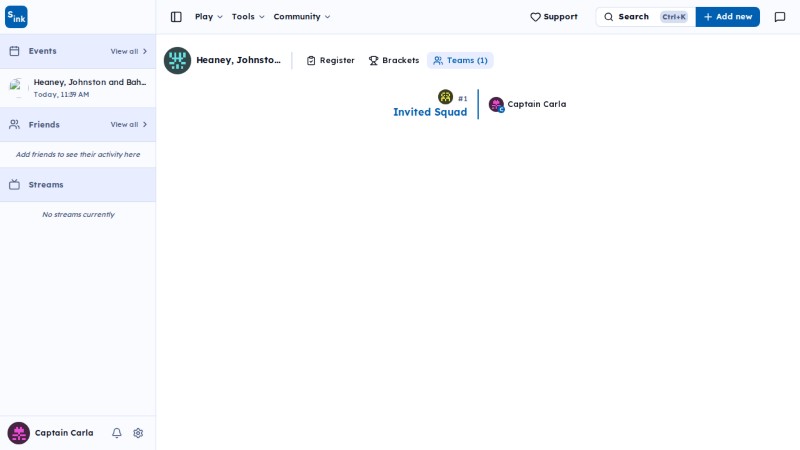Image resolution: width=800 pixels, height=450 pixels.
Task: Click the Heaney, Johnsto... tournament title
Action: (238, 60)
